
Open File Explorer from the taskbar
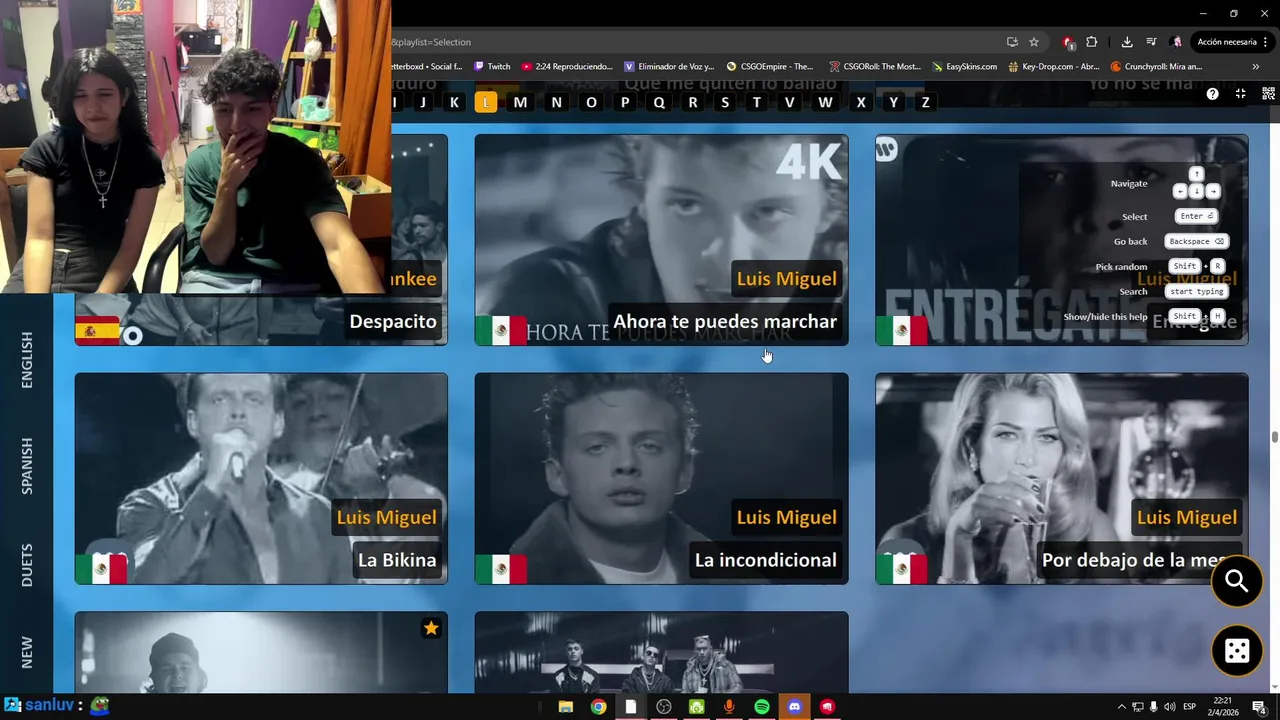[x=565, y=707]
